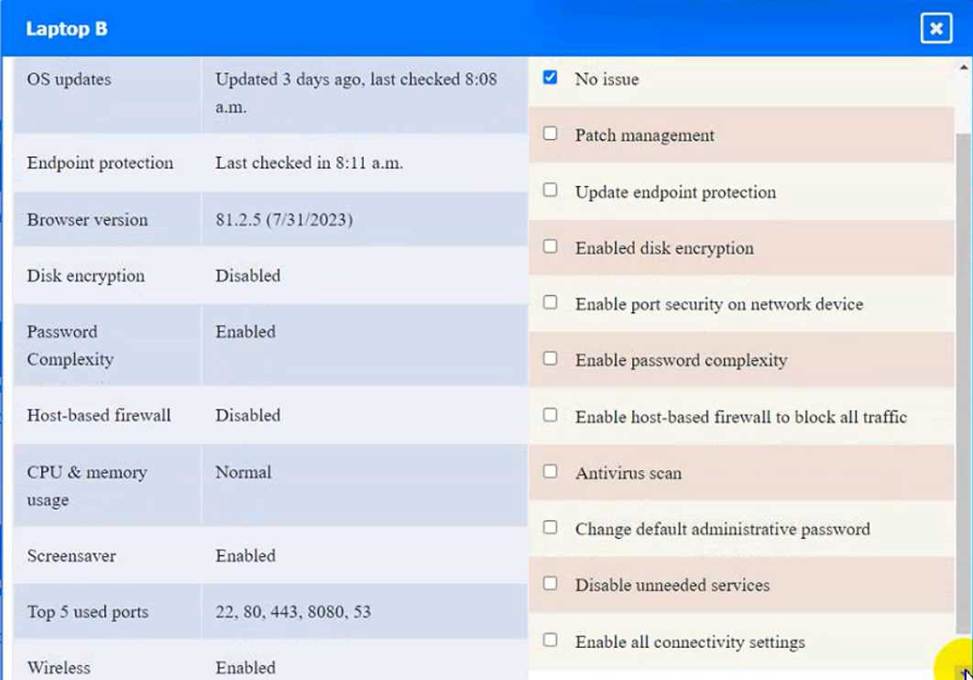Click the Enabled value for Password Complexity
973x680 pixels.
(246, 332)
